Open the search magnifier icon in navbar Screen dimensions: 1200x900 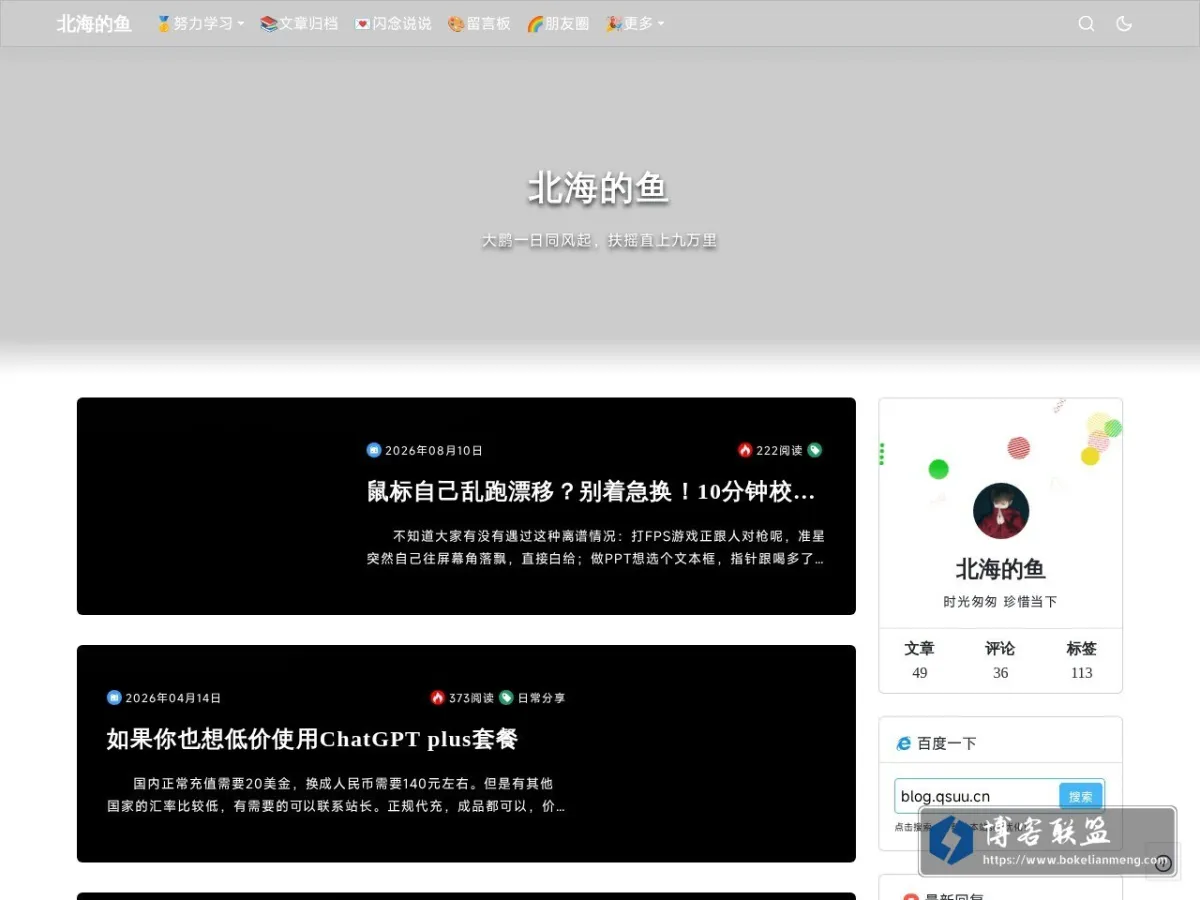(1086, 24)
